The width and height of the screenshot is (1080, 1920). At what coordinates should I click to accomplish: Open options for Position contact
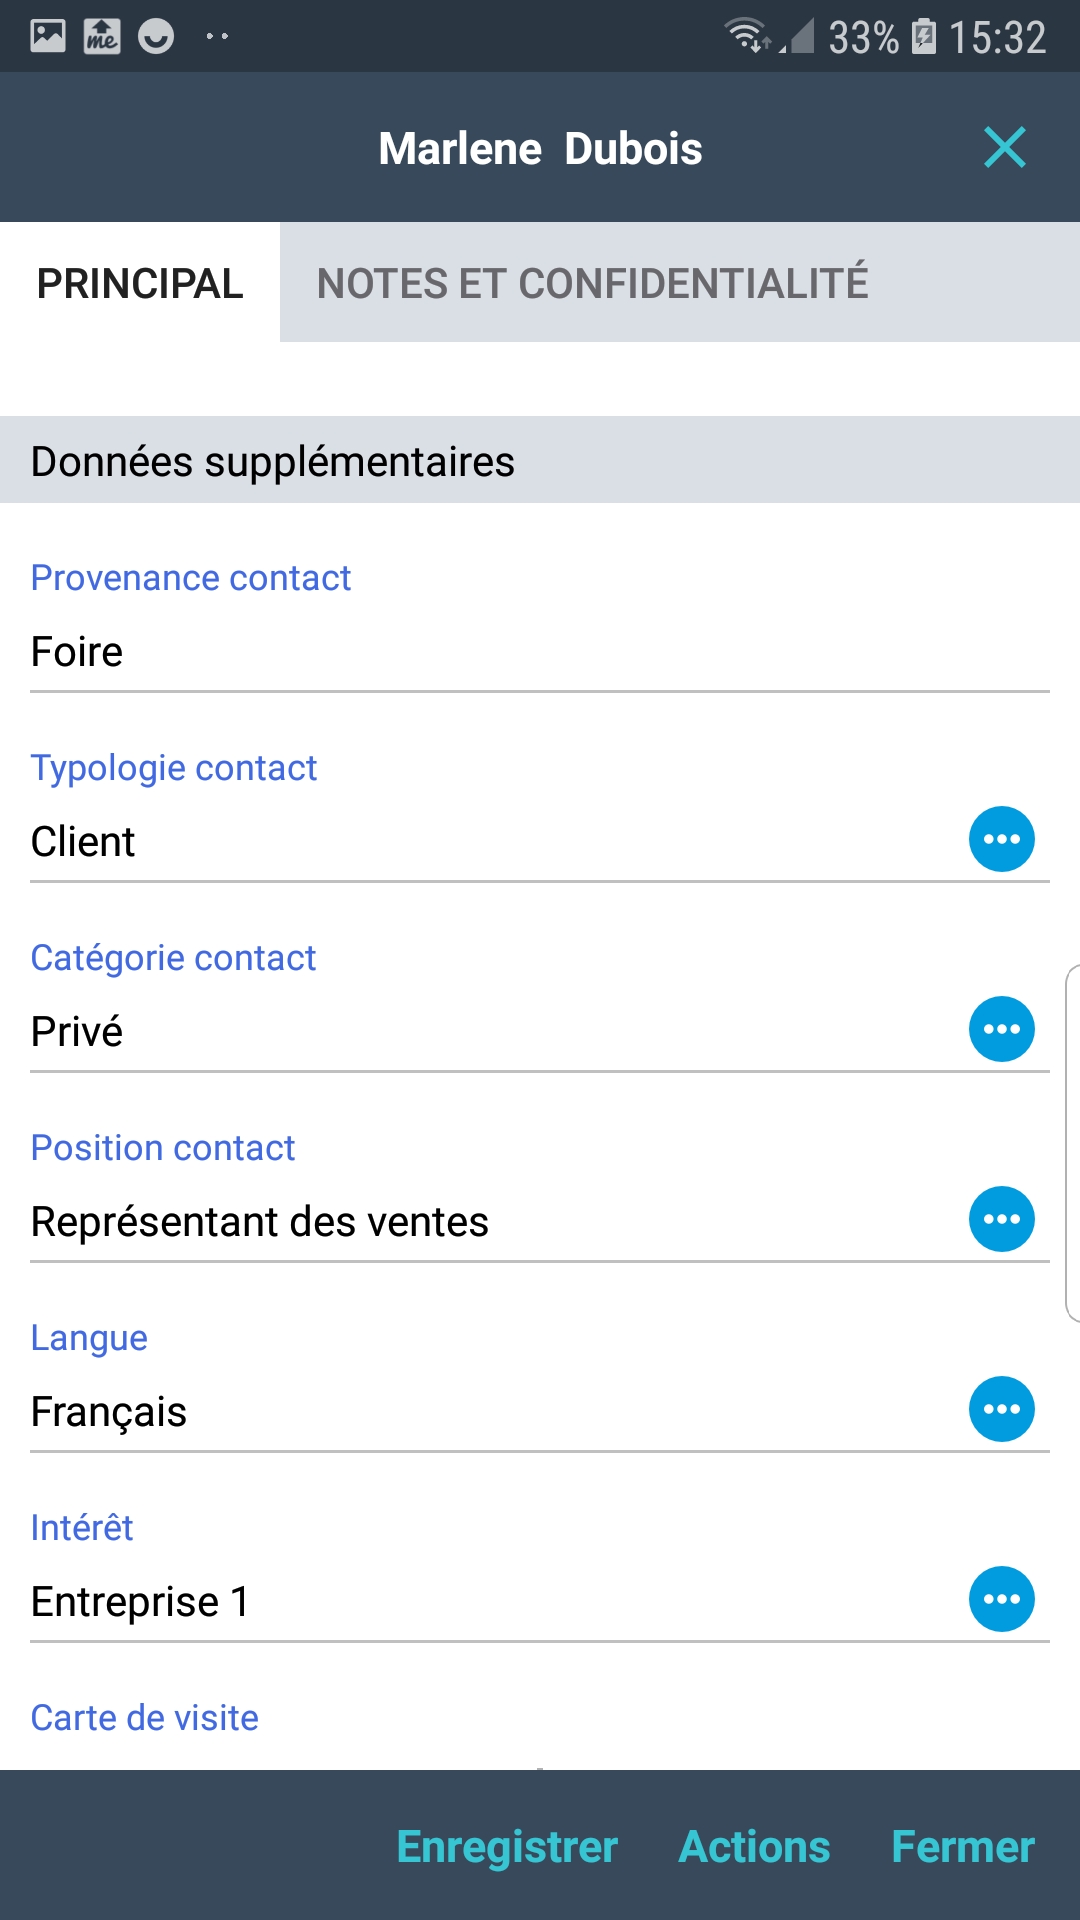point(1001,1219)
